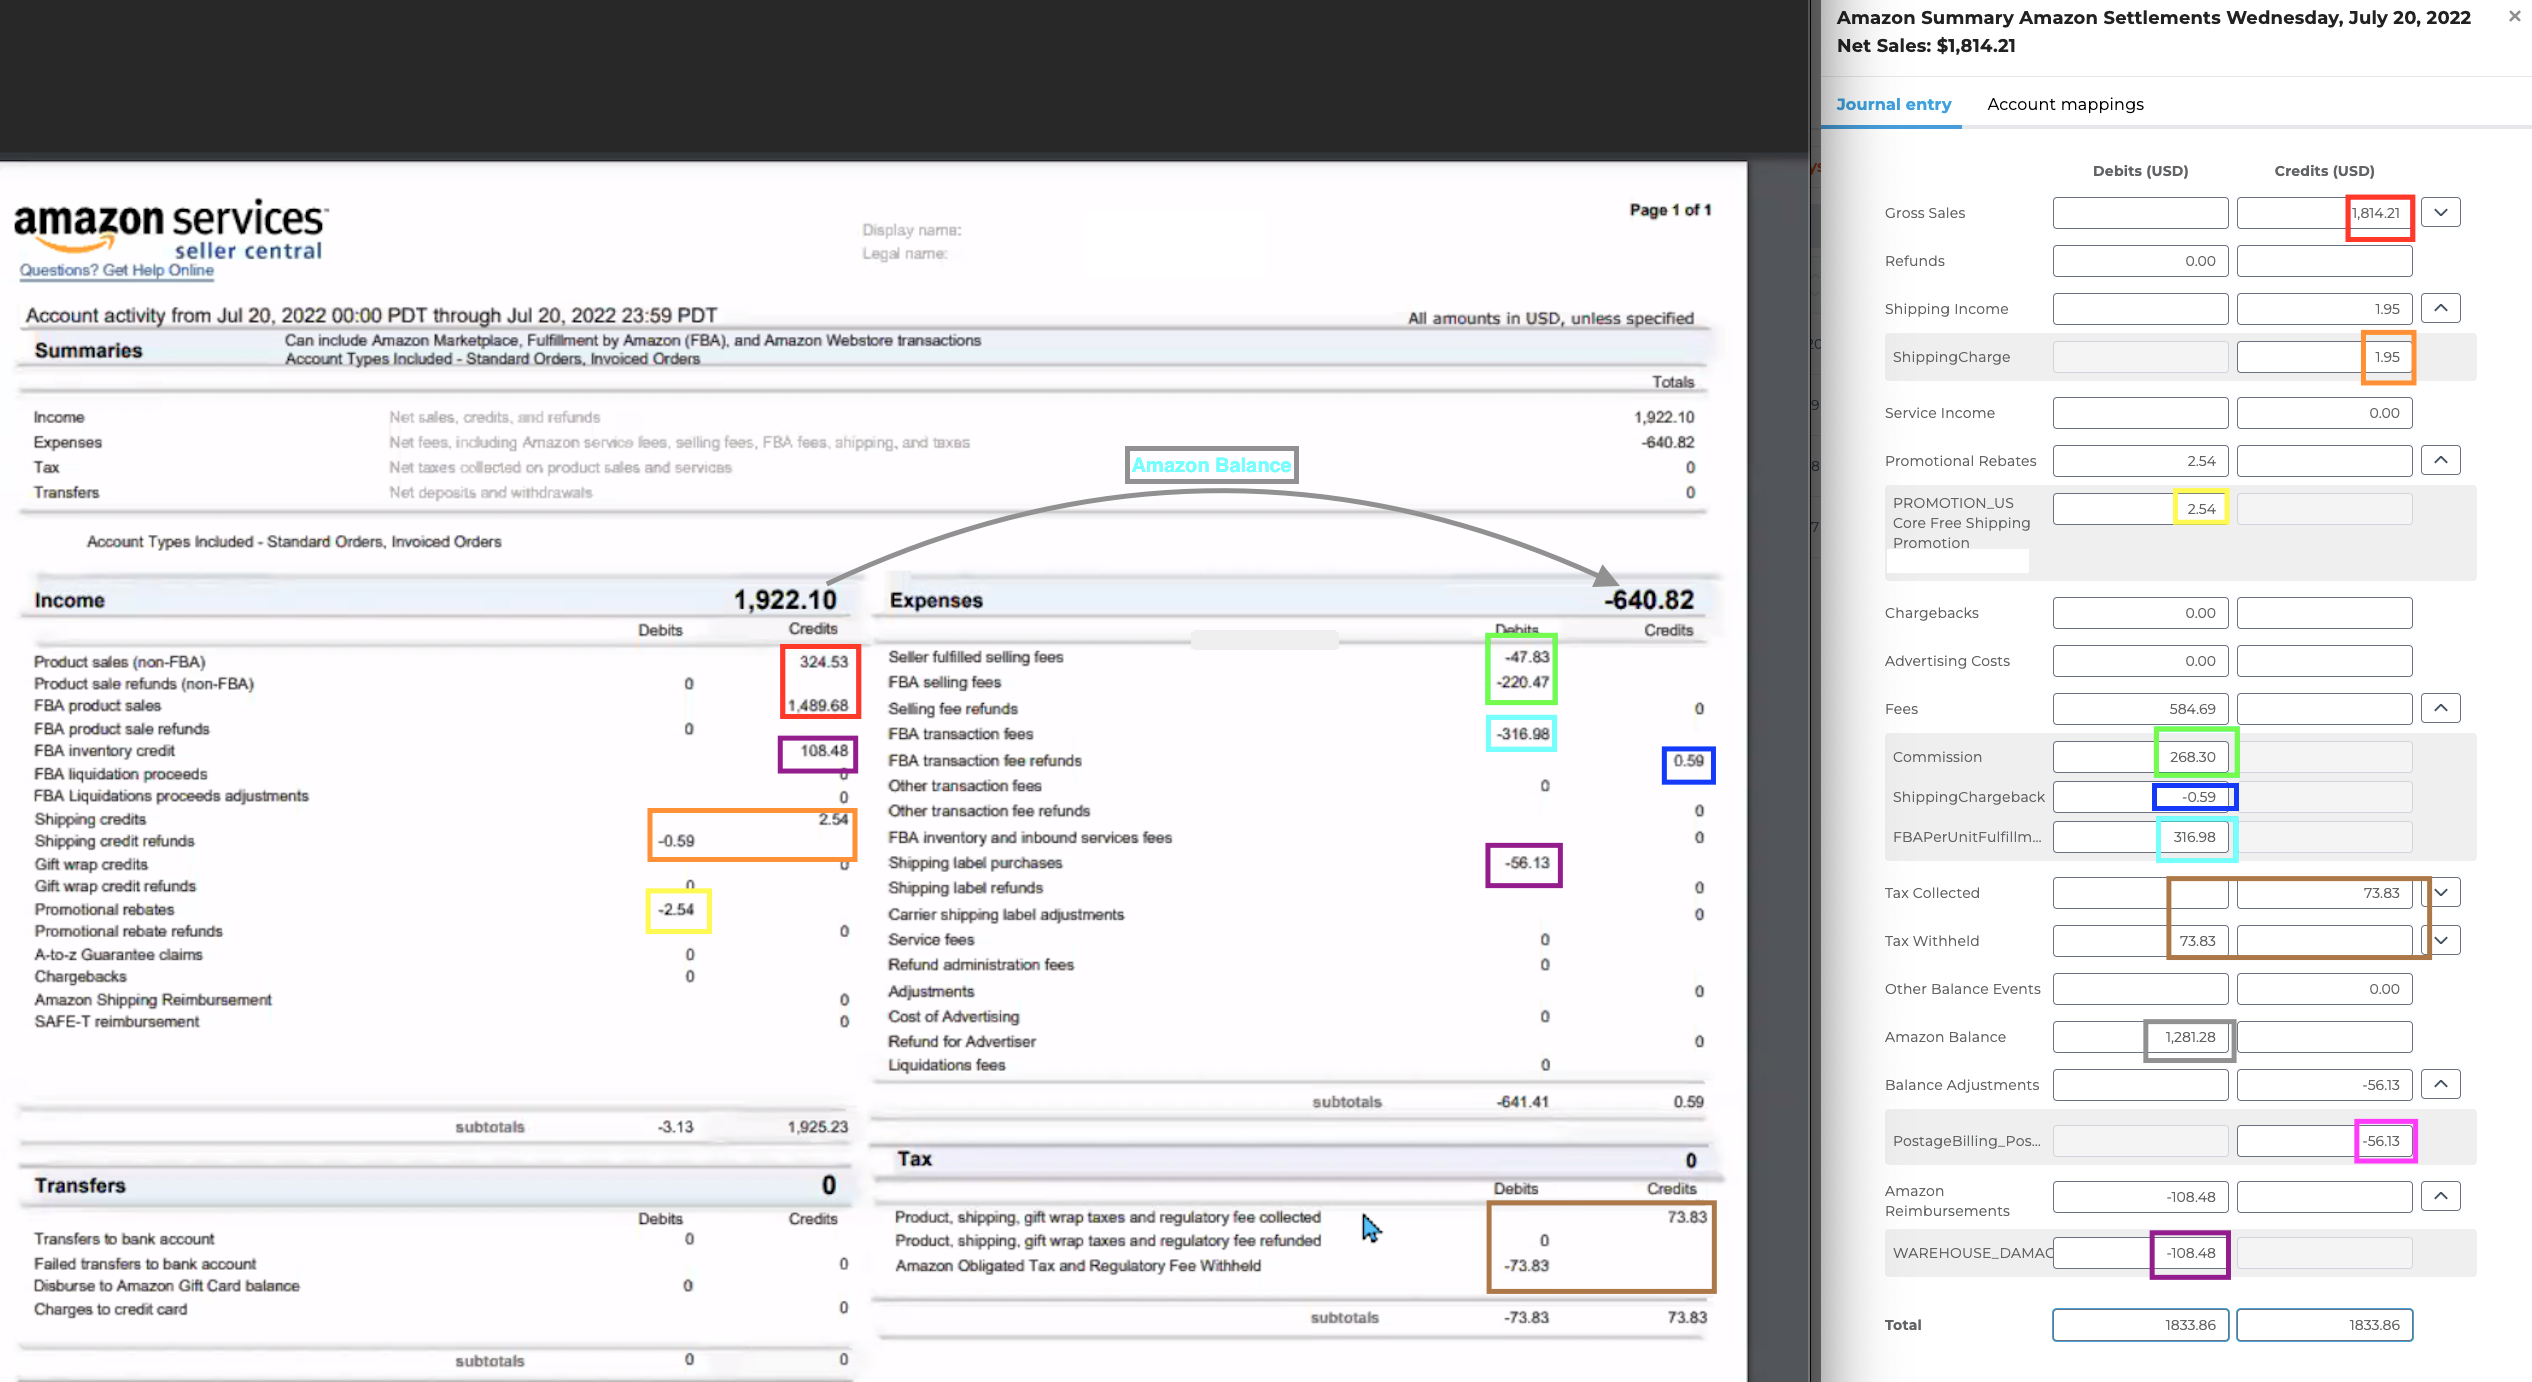This screenshot has width=2532, height=1382.
Task: Select the Shipping Income credits field
Action: [x=2324, y=309]
